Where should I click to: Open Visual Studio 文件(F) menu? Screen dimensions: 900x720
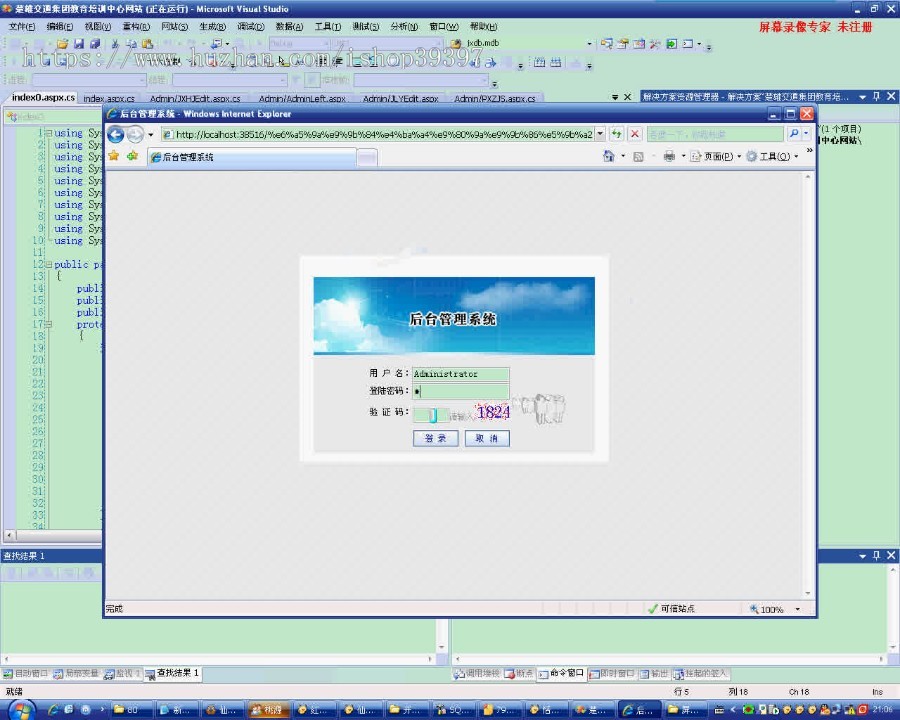click(x=22, y=26)
